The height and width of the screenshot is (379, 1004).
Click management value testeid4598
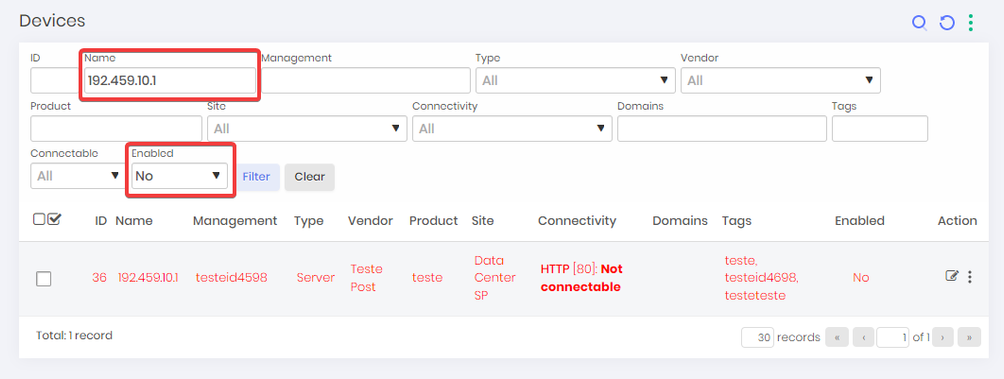[231, 277]
